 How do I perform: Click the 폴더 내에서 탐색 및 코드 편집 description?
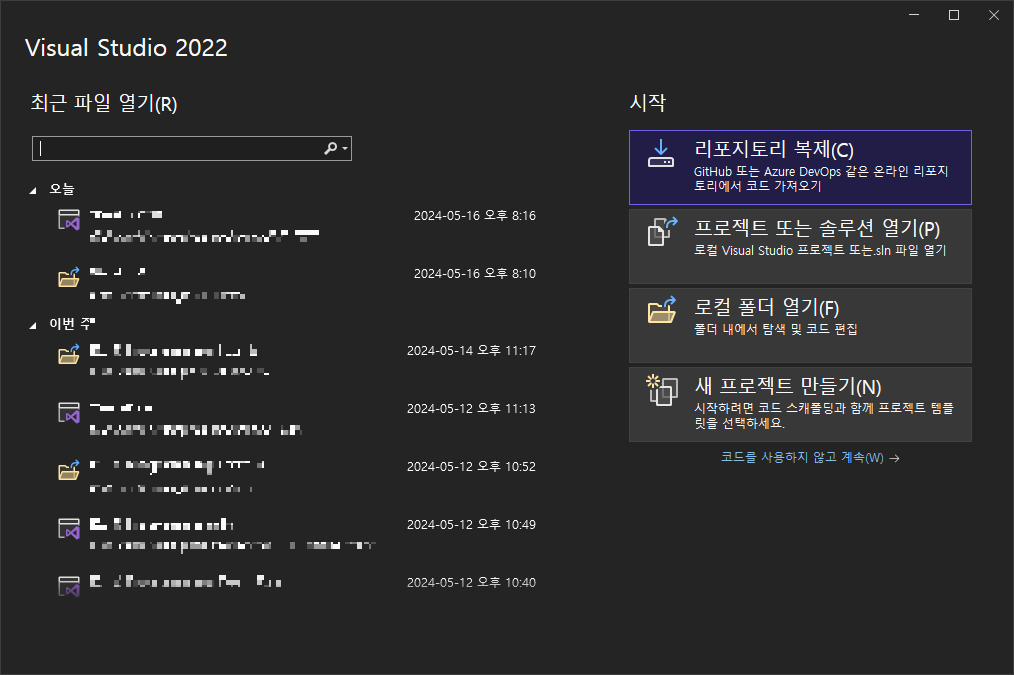(775, 329)
